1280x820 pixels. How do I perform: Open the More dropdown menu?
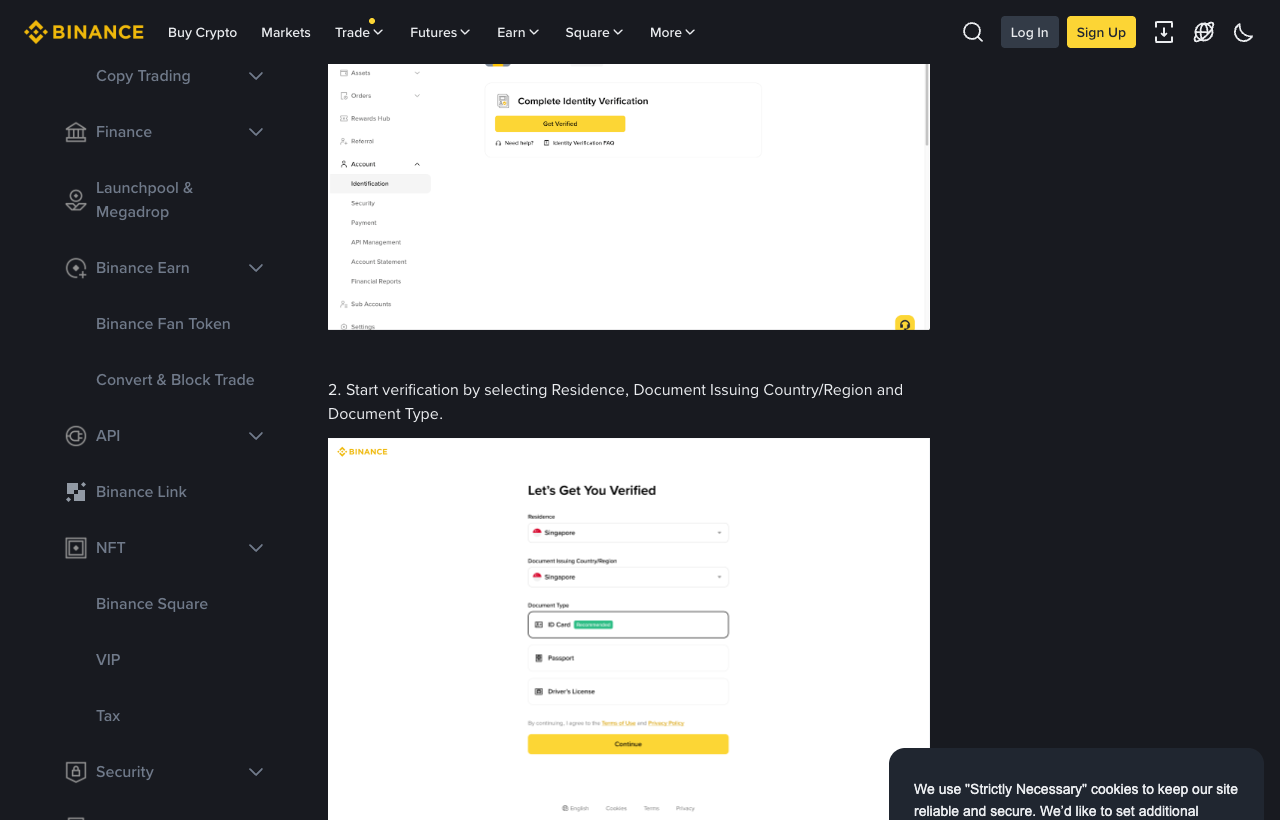[672, 32]
